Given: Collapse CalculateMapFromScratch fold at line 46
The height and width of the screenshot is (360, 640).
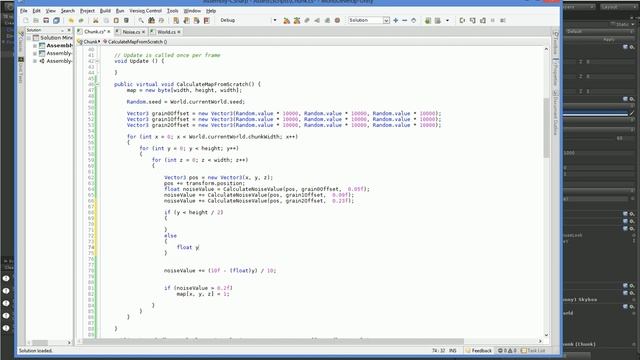Looking at the screenshot, I should pos(97,84).
